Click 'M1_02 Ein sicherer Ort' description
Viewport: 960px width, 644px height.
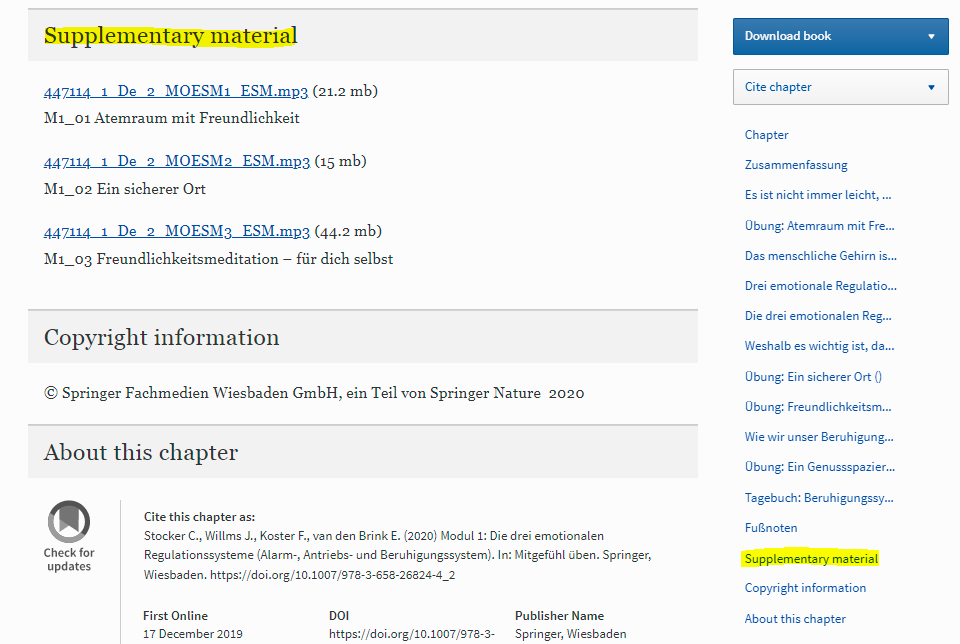125,189
